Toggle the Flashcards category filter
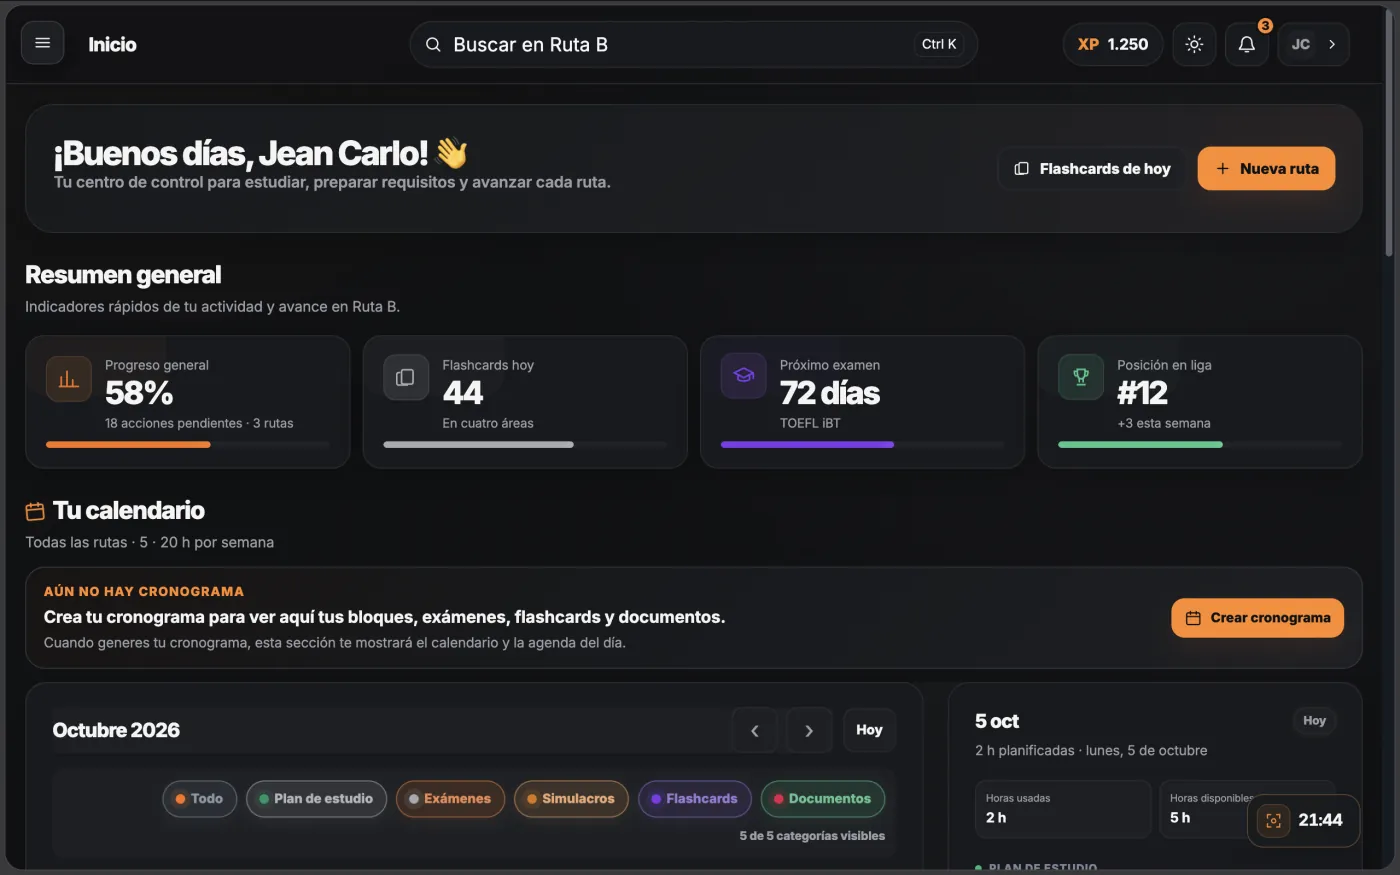Viewport: 1400px width, 875px height. (x=695, y=798)
